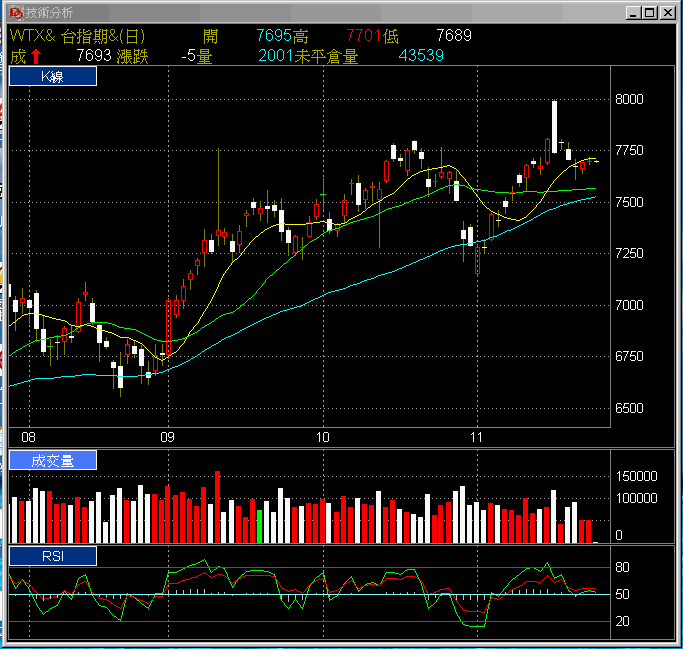Click the change value -5
This screenshot has width=683, height=649.
(x=189, y=56)
